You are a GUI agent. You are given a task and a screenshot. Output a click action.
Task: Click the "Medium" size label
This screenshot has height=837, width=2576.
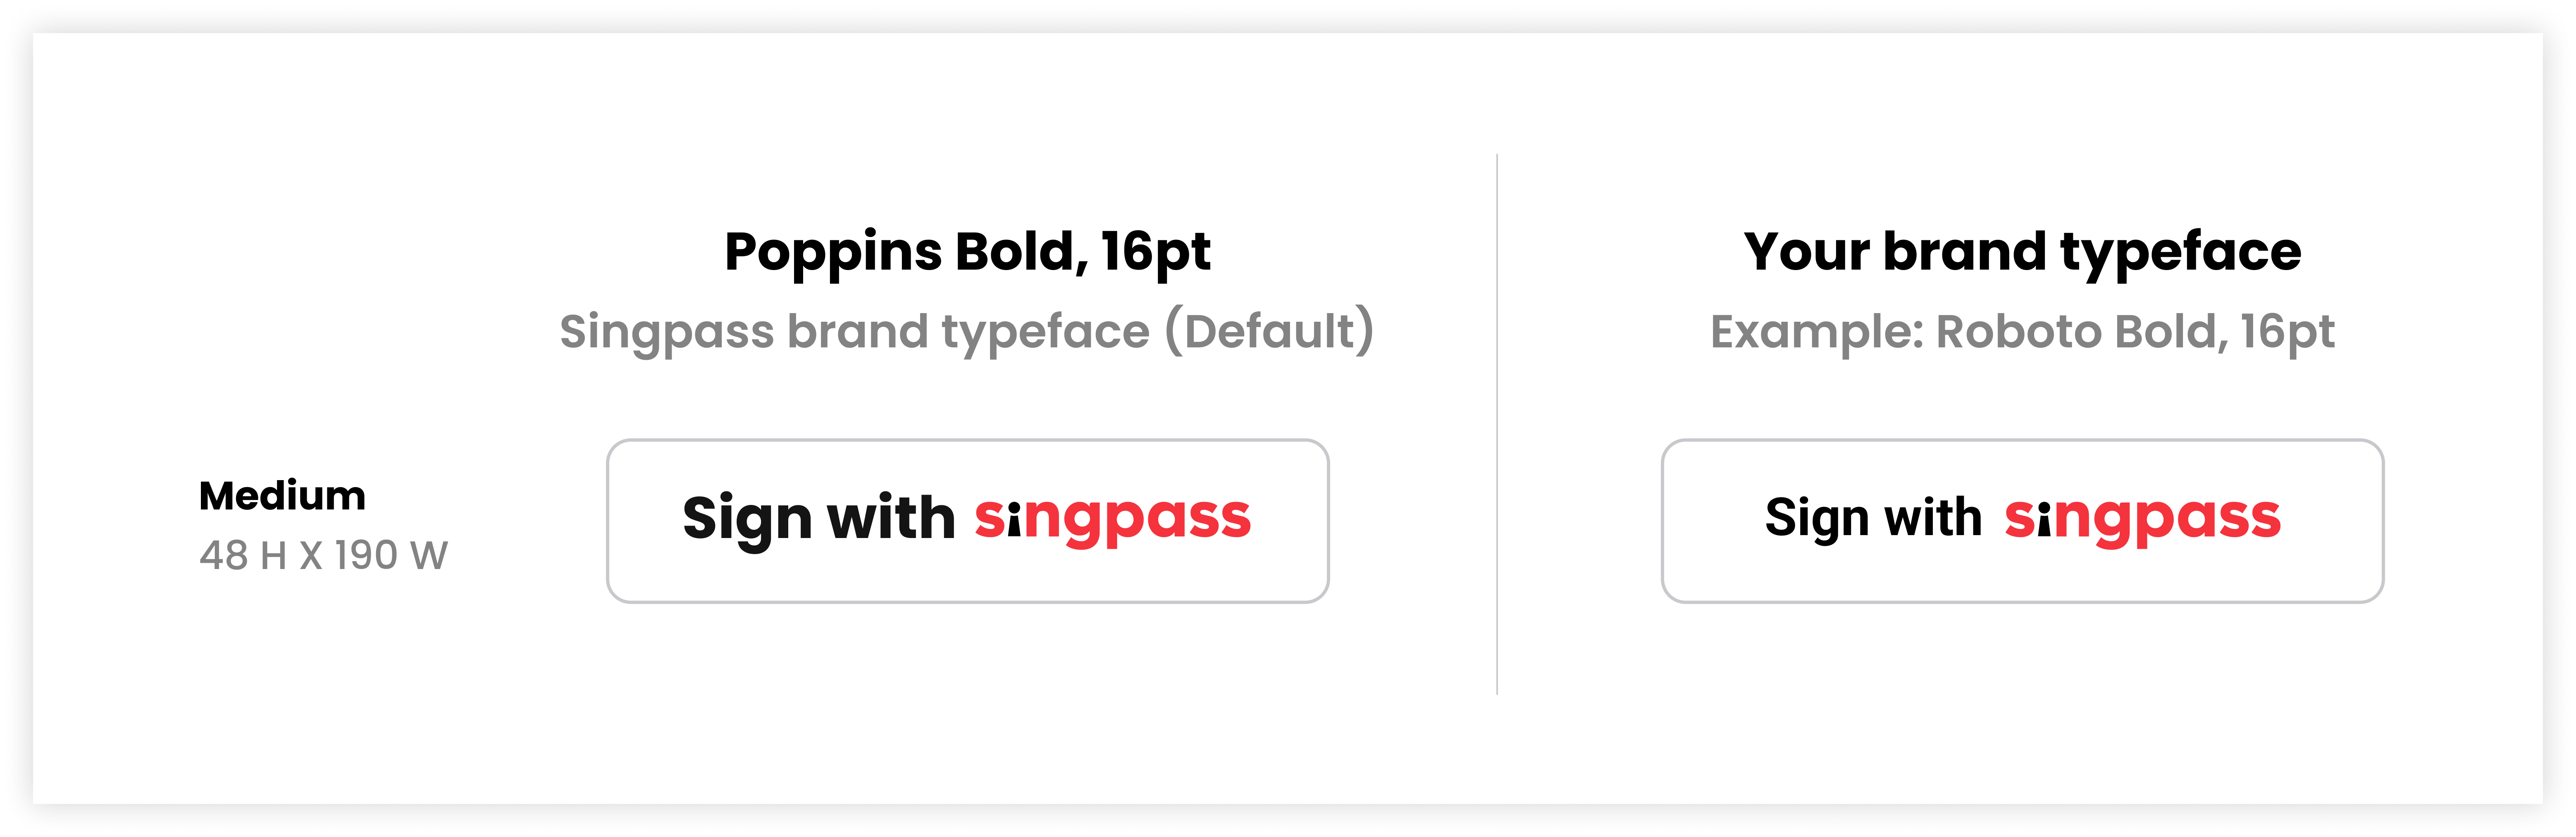[x=282, y=496]
